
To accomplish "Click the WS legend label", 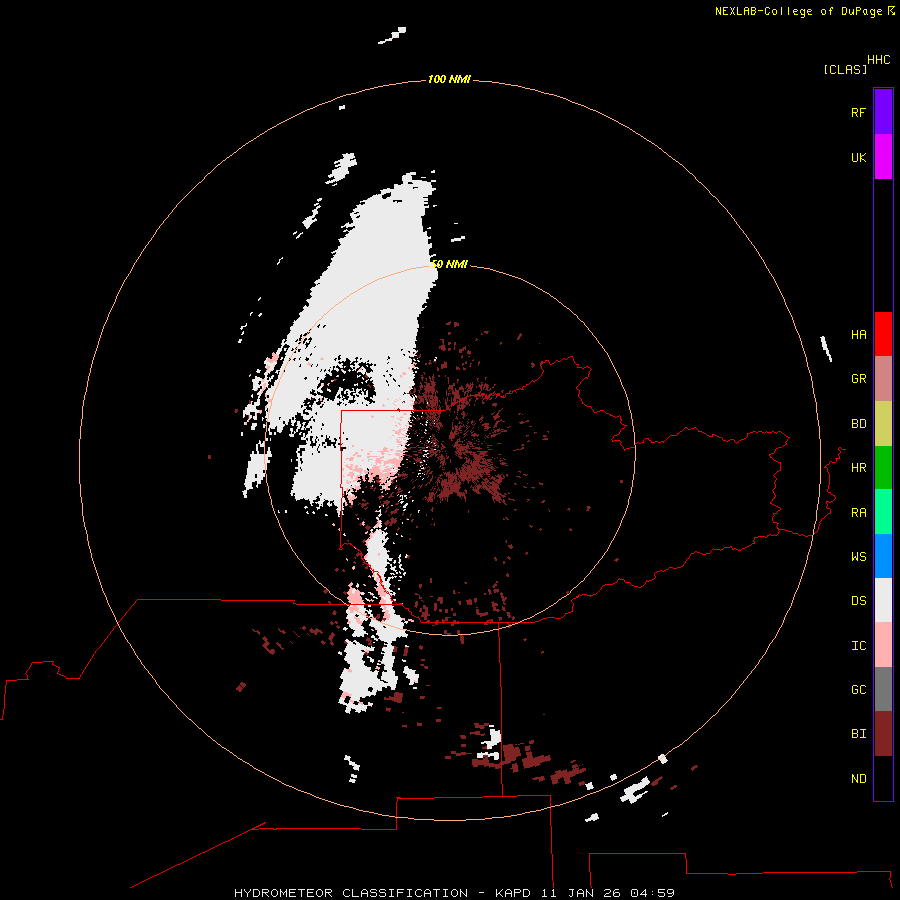I will [858, 557].
